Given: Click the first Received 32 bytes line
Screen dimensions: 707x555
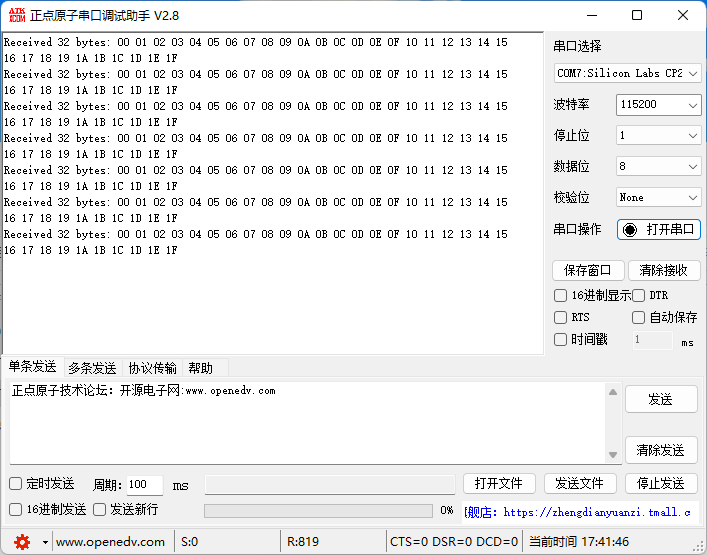Looking at the screenshot, I should point(255,42).
